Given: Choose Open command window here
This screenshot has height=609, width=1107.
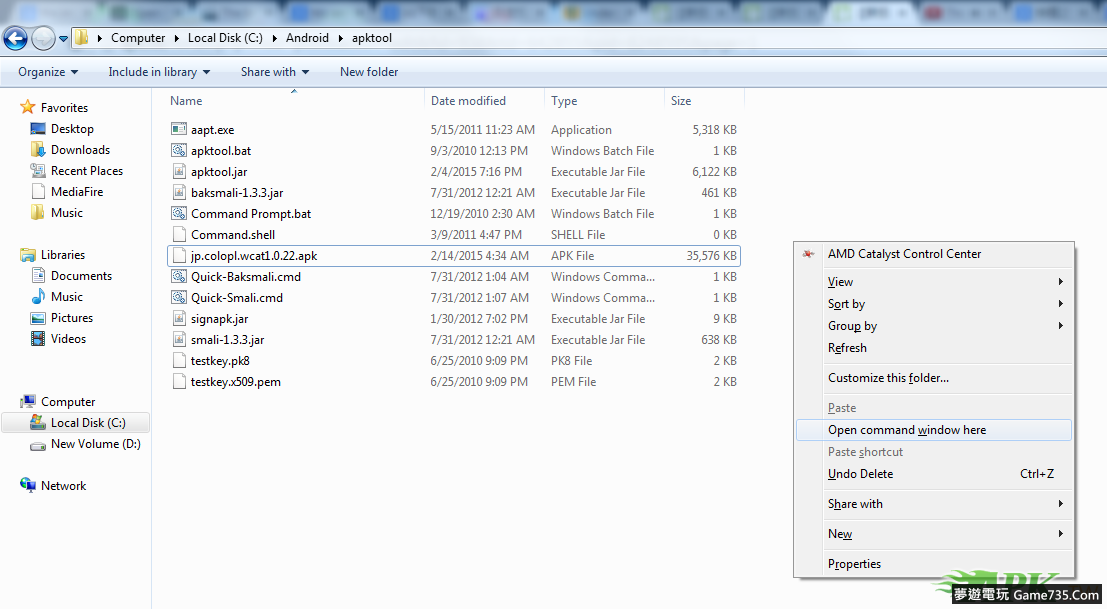Looking at the screenshot, I should tap(906, 430).
